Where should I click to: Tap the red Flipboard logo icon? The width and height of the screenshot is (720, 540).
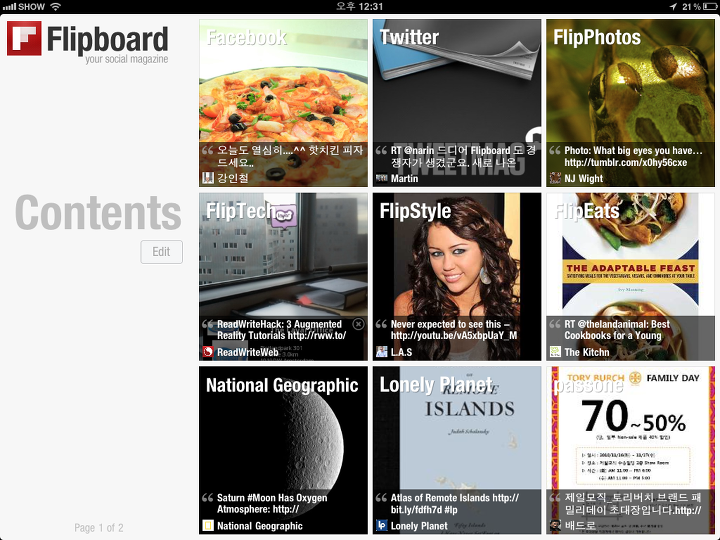point(24,39)
